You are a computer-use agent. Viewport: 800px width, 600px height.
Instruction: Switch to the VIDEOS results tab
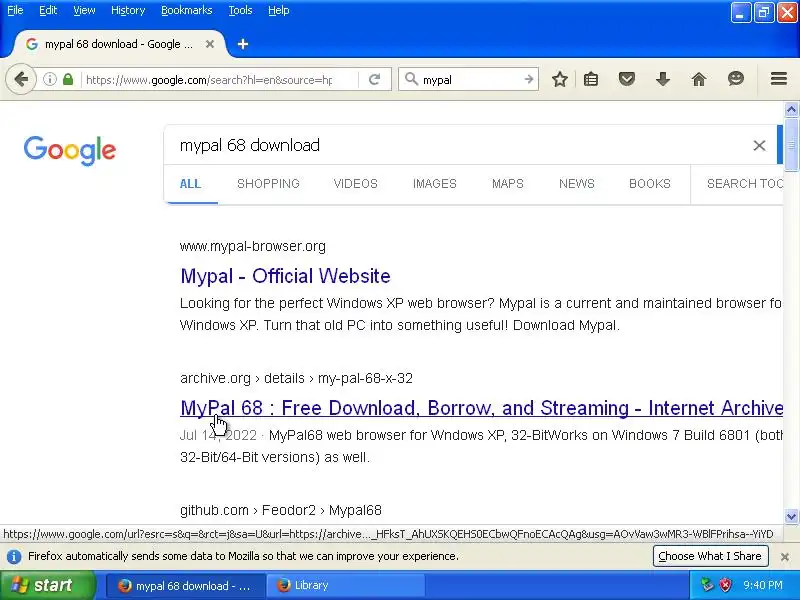356,184
